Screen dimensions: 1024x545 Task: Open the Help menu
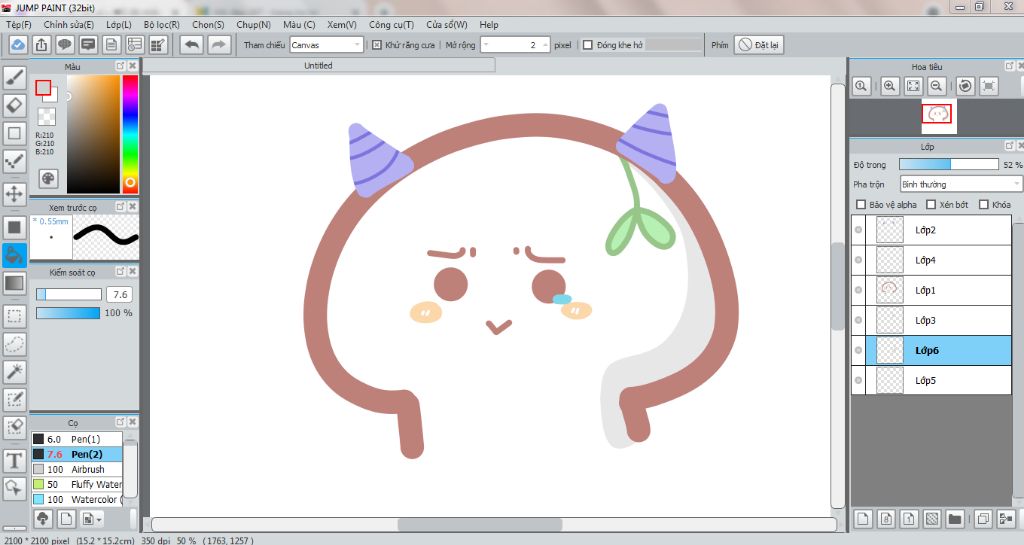[x=488, y=24]
